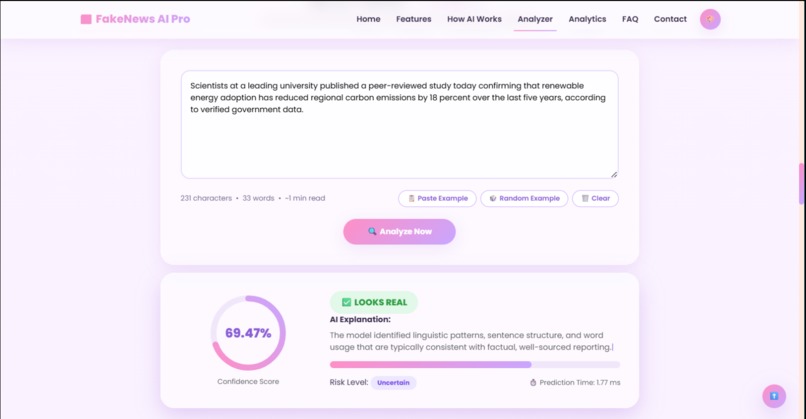Click the 69.47% confidence ring
This screenshot has height=419, width=806.
[248, 333]
